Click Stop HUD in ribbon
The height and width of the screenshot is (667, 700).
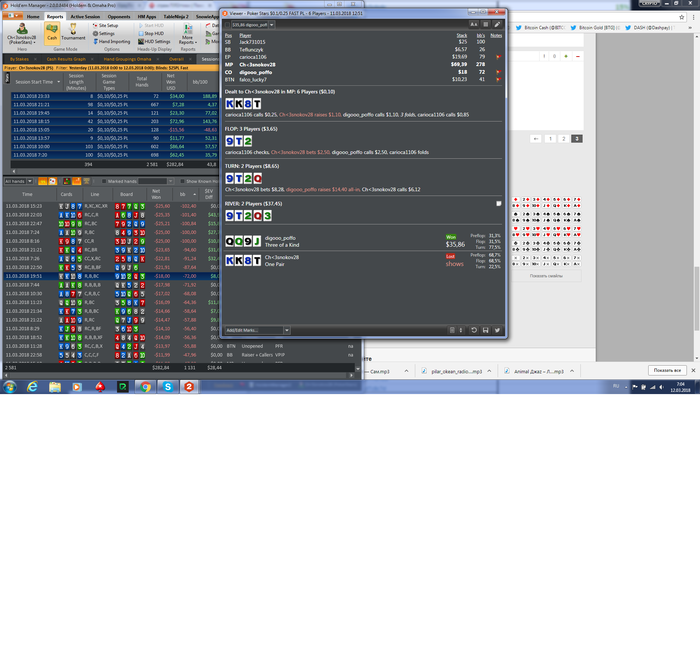click(x=151, y=33)
